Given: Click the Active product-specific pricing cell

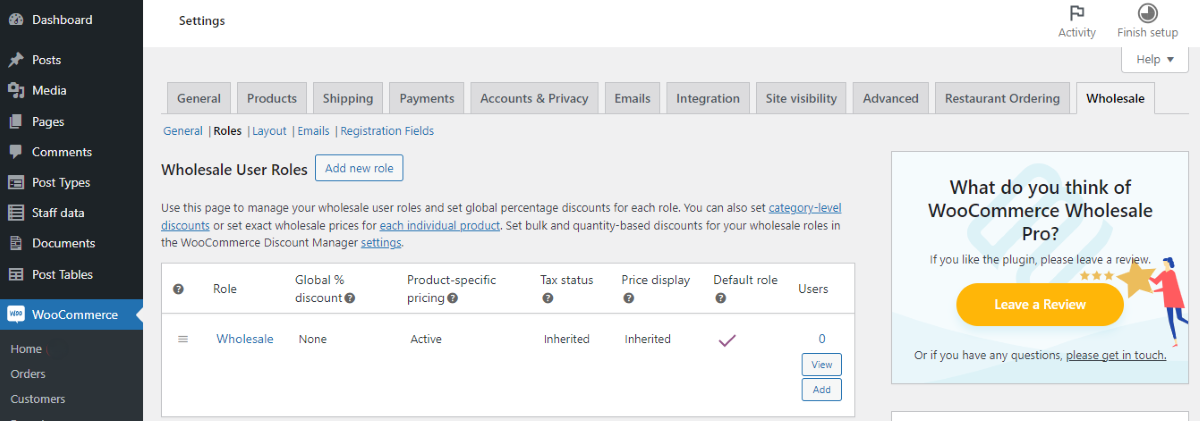Looking at the screenshot, I should [x=426, y=339].
